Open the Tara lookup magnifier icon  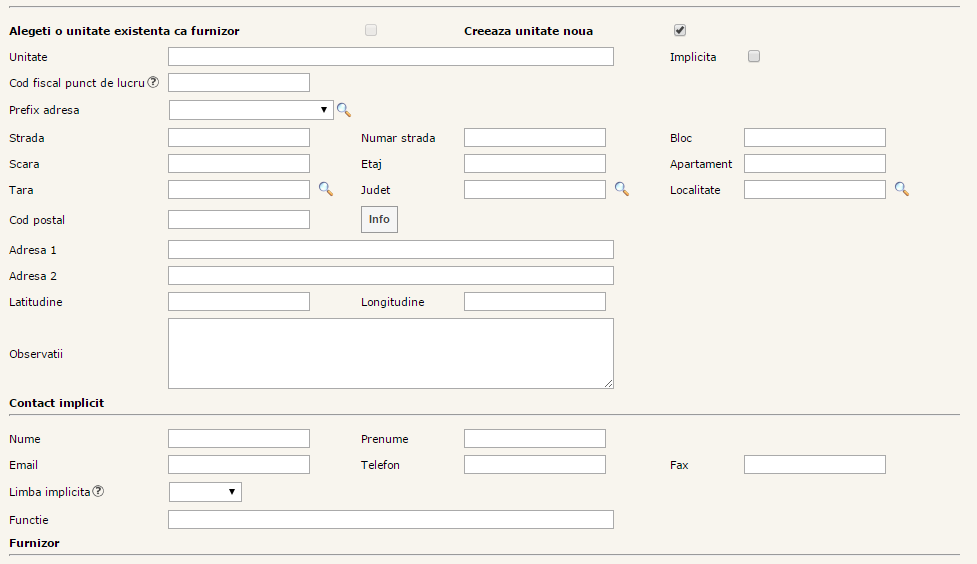[325, 188]
